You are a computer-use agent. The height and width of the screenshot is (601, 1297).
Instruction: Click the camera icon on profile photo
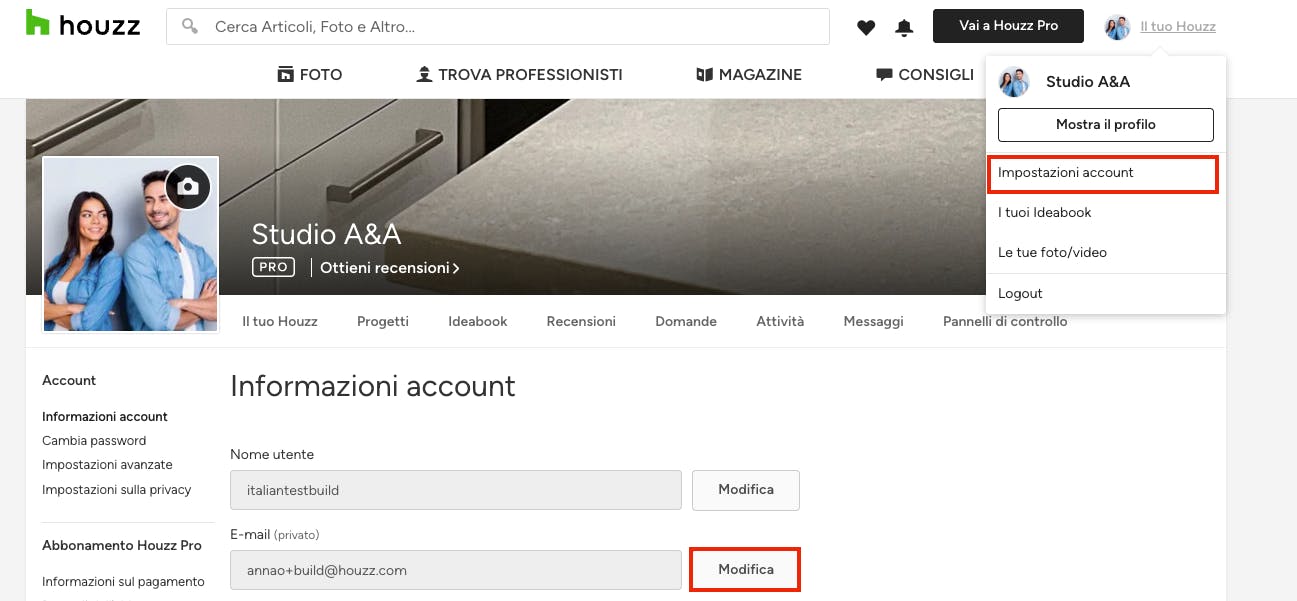pos(188,186)
